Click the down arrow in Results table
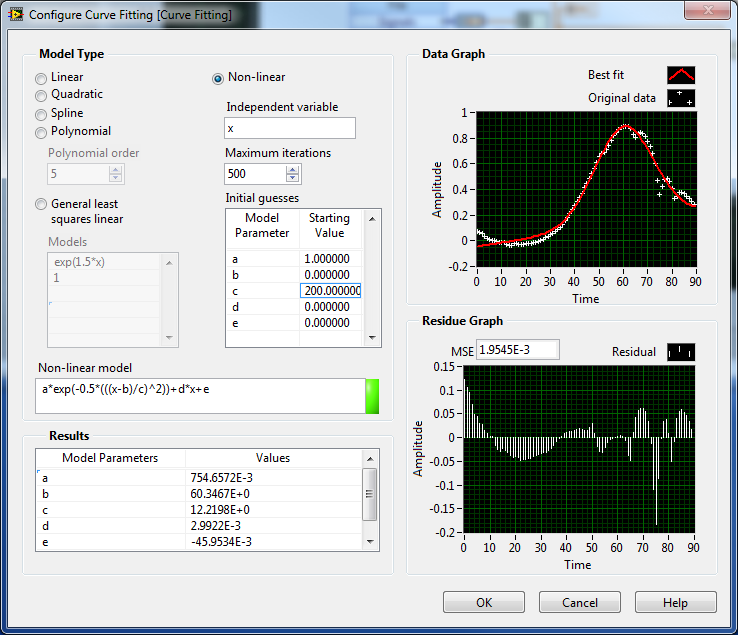This screenshot has width=738, height=635. [x=370, y=542]
